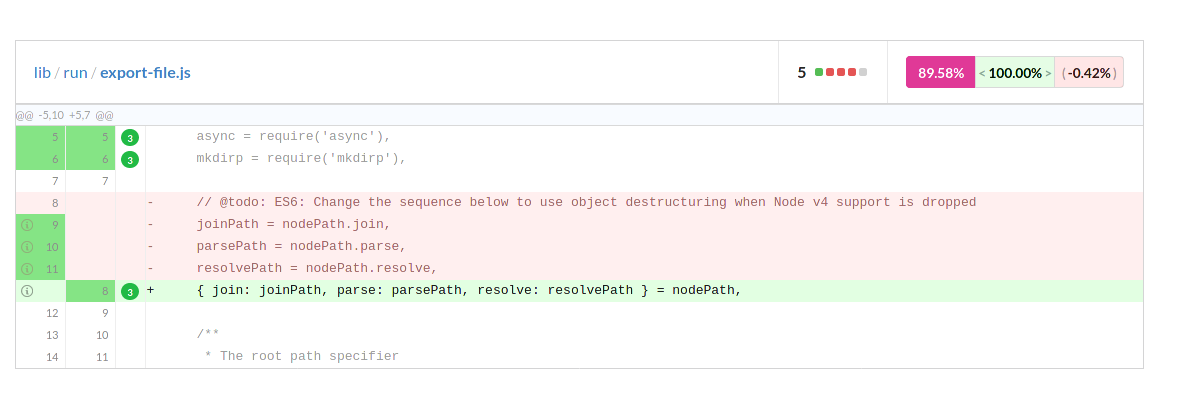Click the hit count badge on line 5
The image size is (1187, 407).
tap(130, 138)
